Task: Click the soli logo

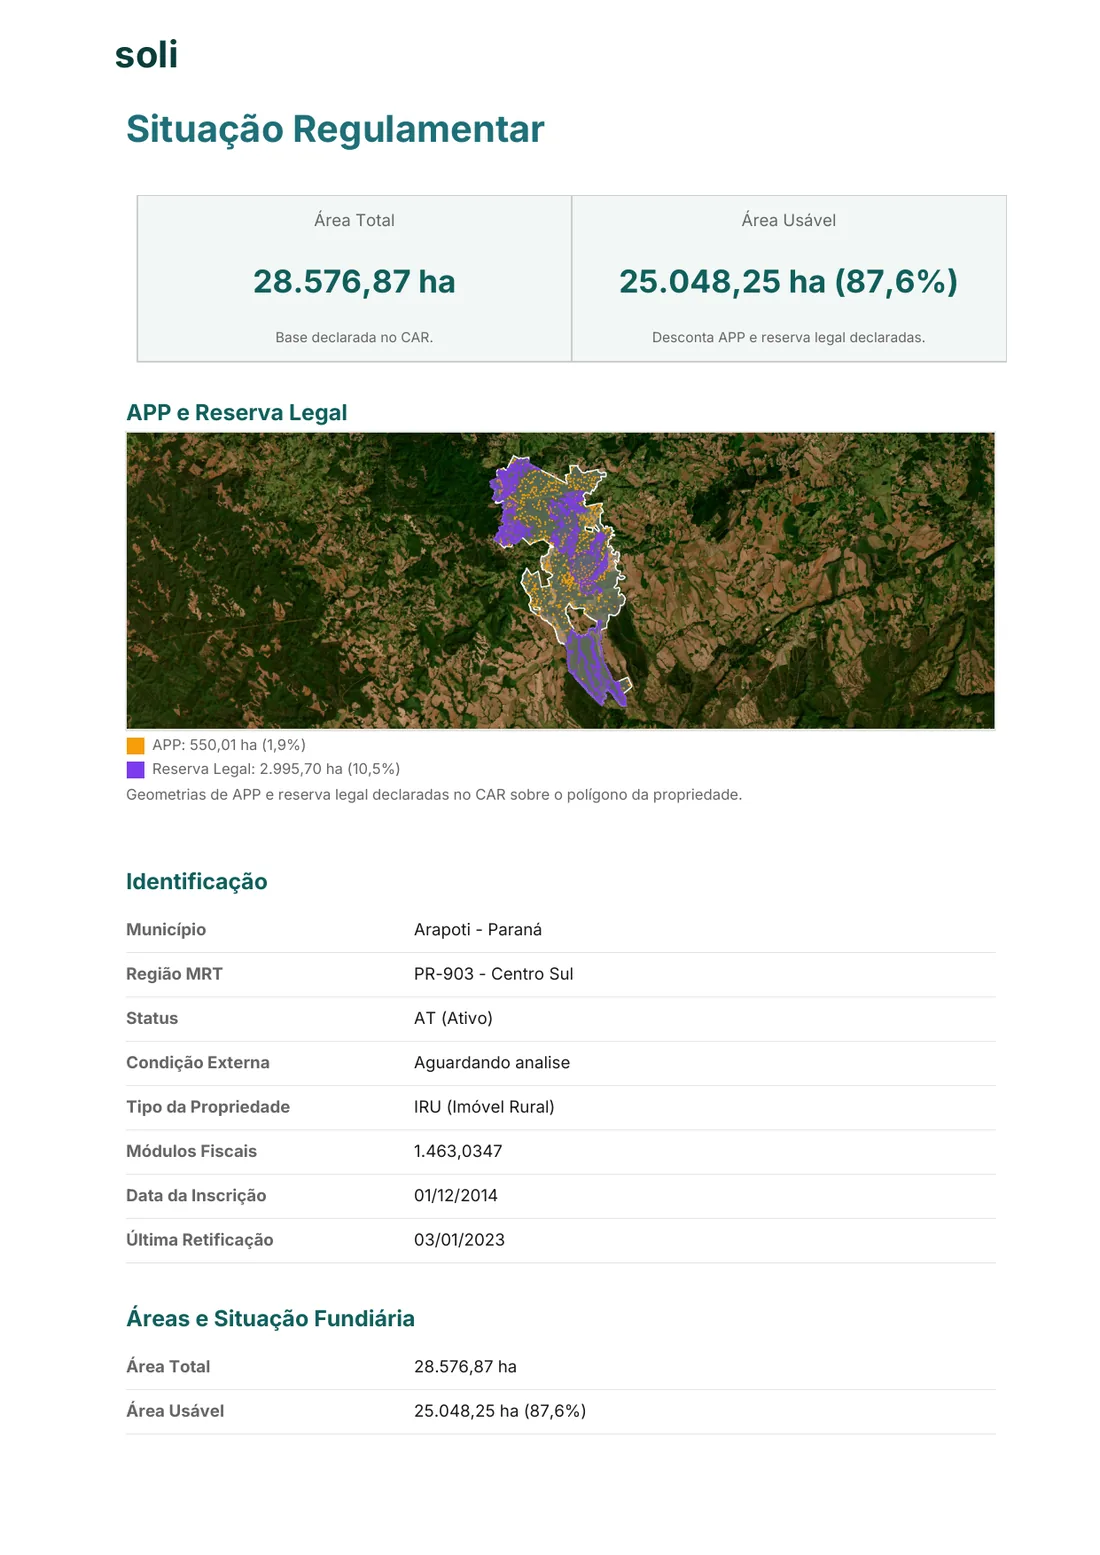Action: coord(146,55)
